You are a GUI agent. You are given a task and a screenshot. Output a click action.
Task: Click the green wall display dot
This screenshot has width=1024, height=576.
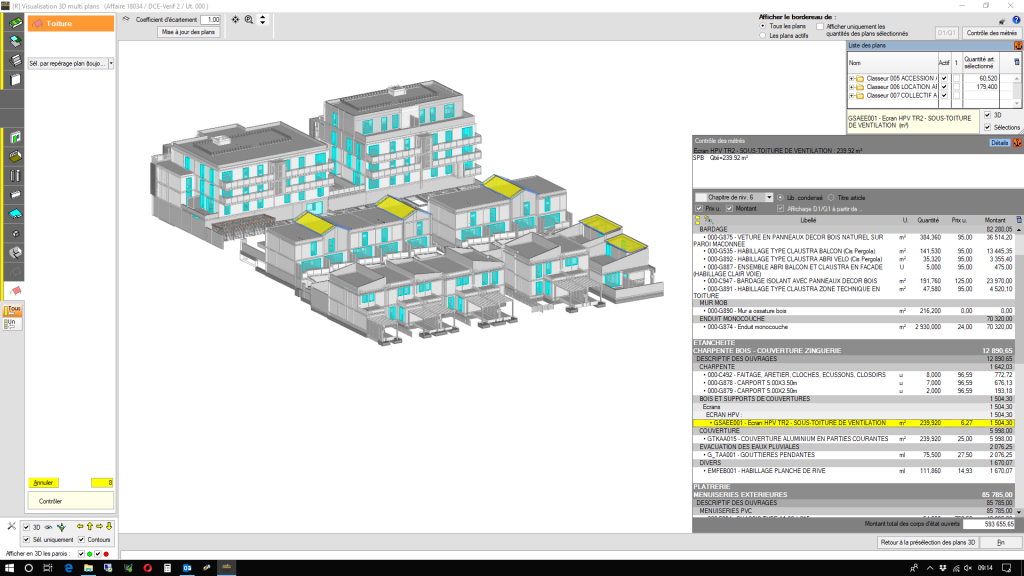90,554
